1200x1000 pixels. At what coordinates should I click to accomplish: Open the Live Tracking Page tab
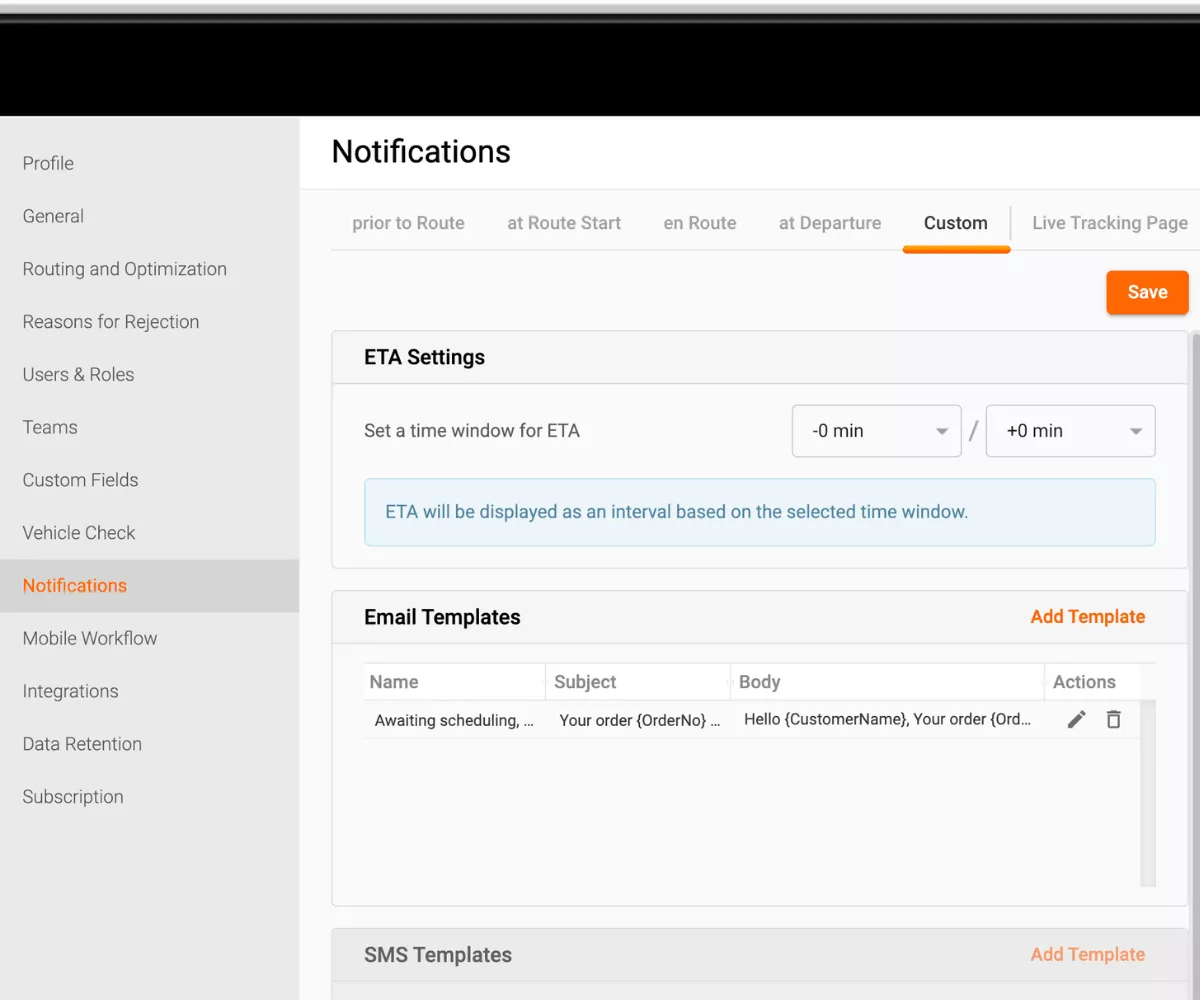pyautogui.click(x=1110, y=223)
